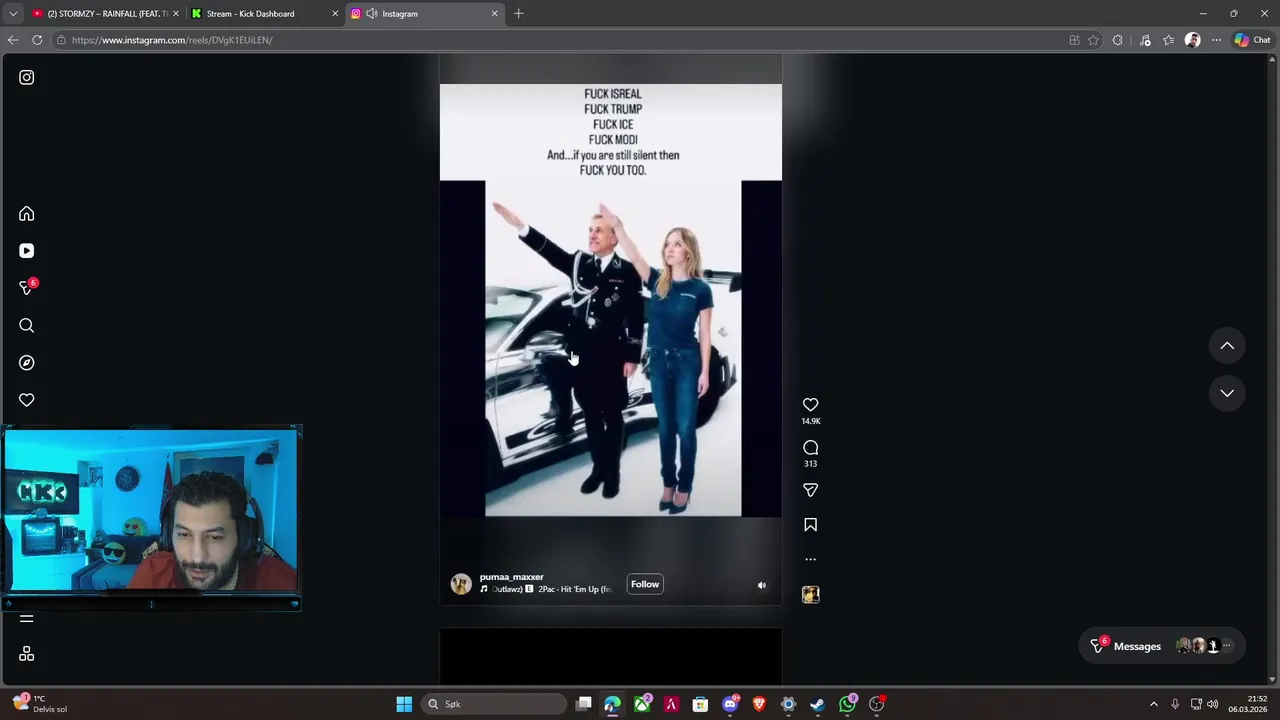Open WhatsApp on taskbar
This screenshot has height=720, width=1280.
[848, 704]
